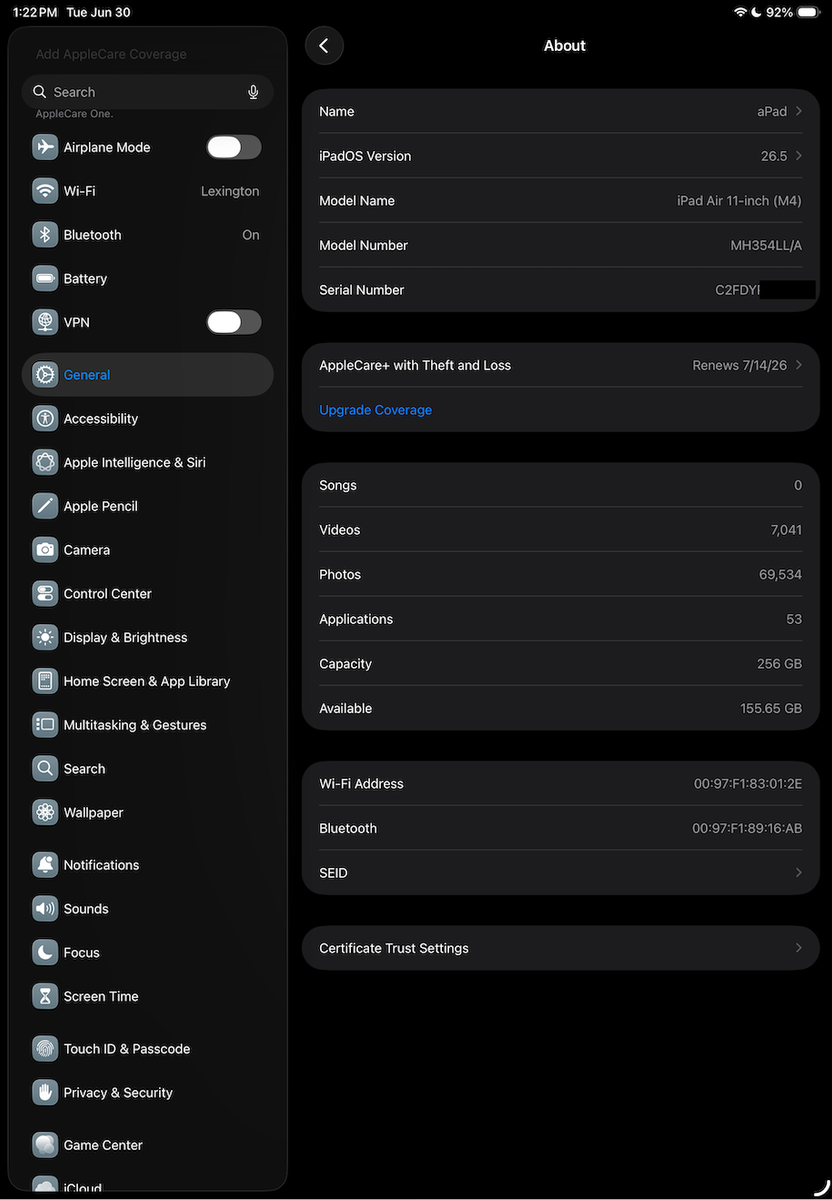This screenshot has width=832, height=1200.
Task: Tap the status bar clock 1:22 PM
Action: [35, 13]
